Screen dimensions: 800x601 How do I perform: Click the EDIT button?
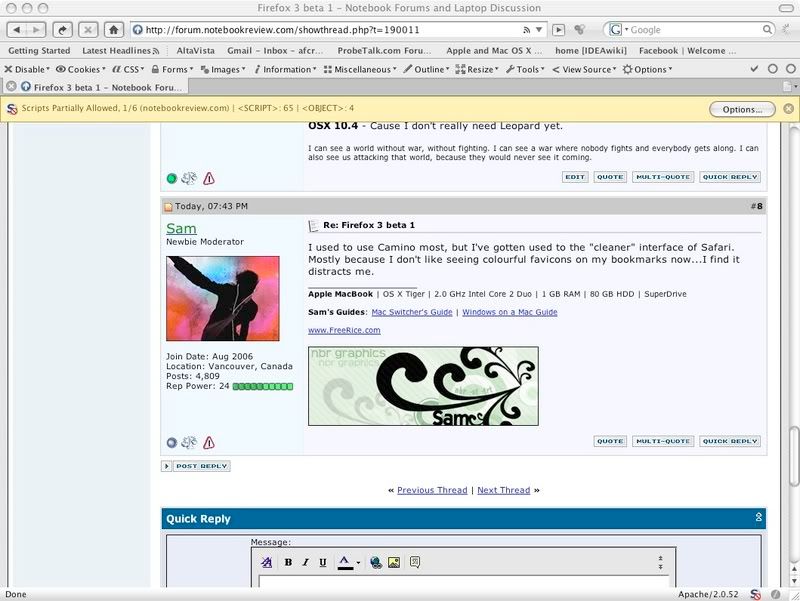click(x=575, y=177)
